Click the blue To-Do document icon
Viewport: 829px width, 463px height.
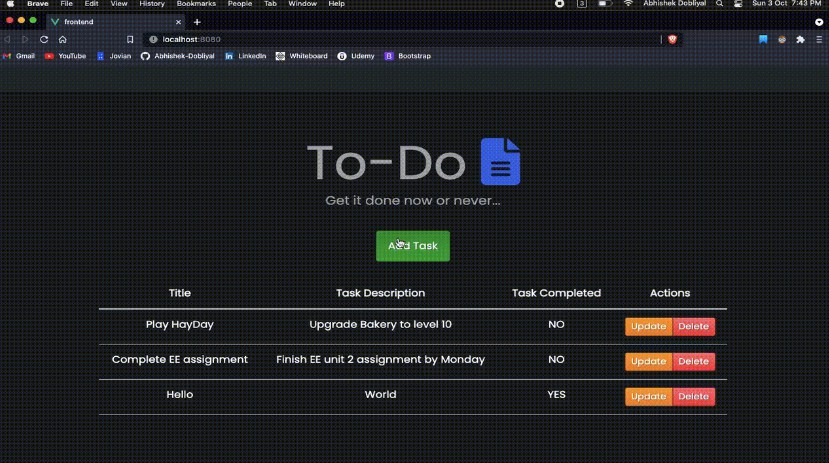point(500,162)
